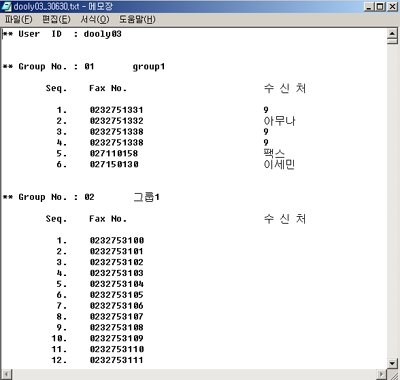Viewport: 400px width, 380px height.
Task: Click the horizontal scrollbar right arrow
Action: click(x=382, y=374)
